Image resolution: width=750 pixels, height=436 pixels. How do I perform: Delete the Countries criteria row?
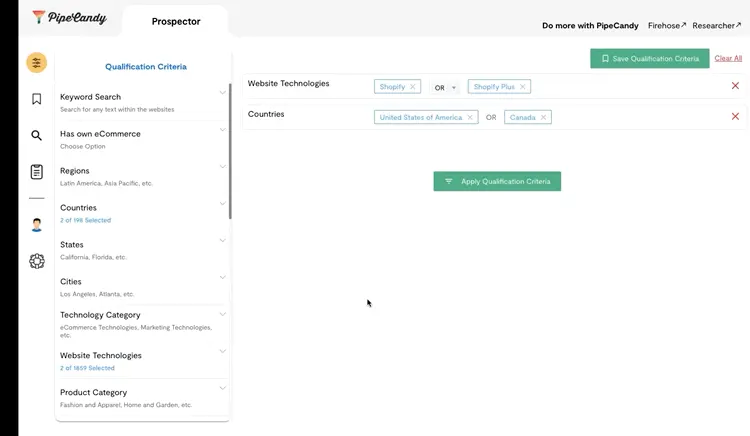[x=735, y=117]
